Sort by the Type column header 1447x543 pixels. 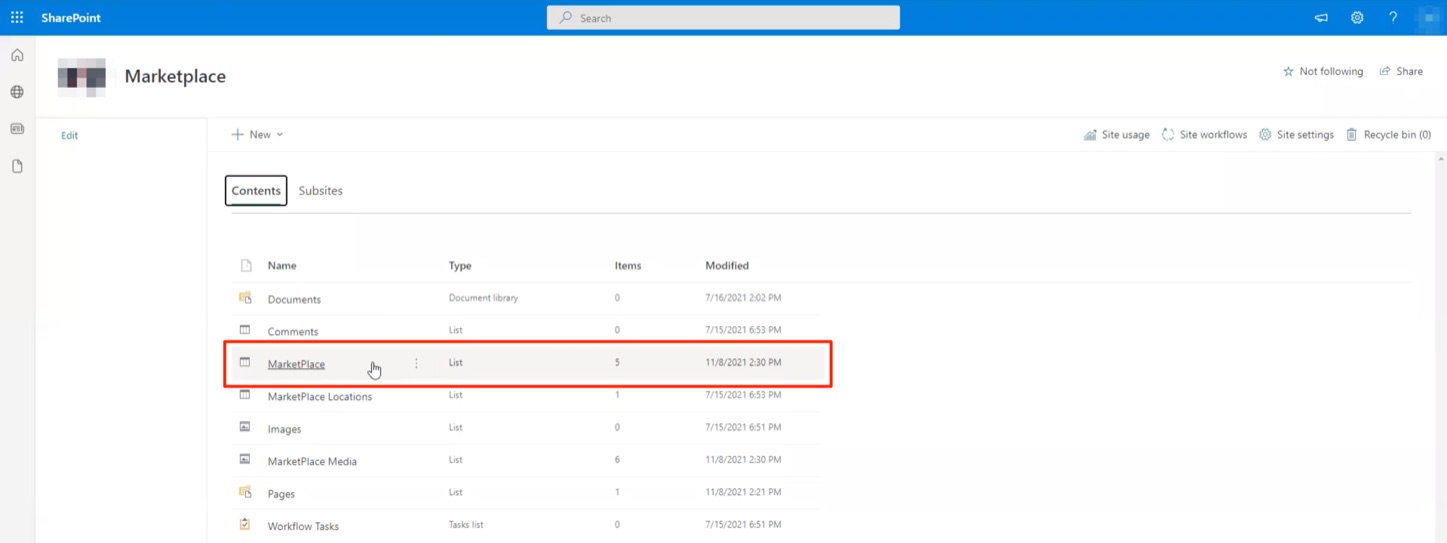[460, 266]
